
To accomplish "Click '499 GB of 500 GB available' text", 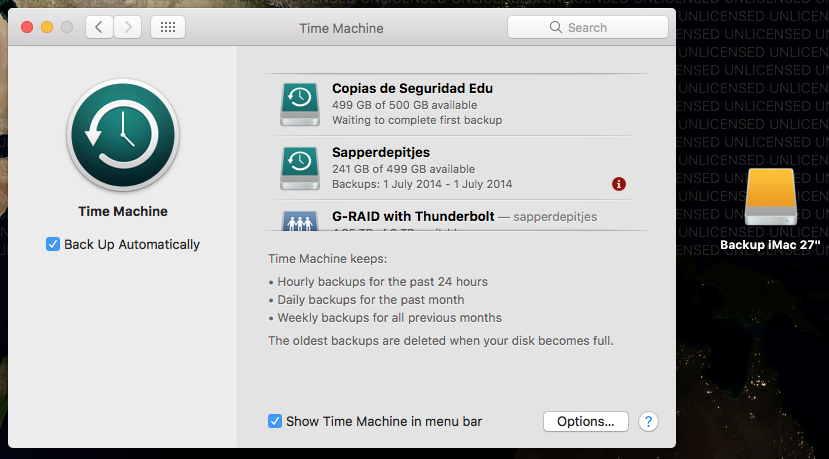I will [404, 105].
